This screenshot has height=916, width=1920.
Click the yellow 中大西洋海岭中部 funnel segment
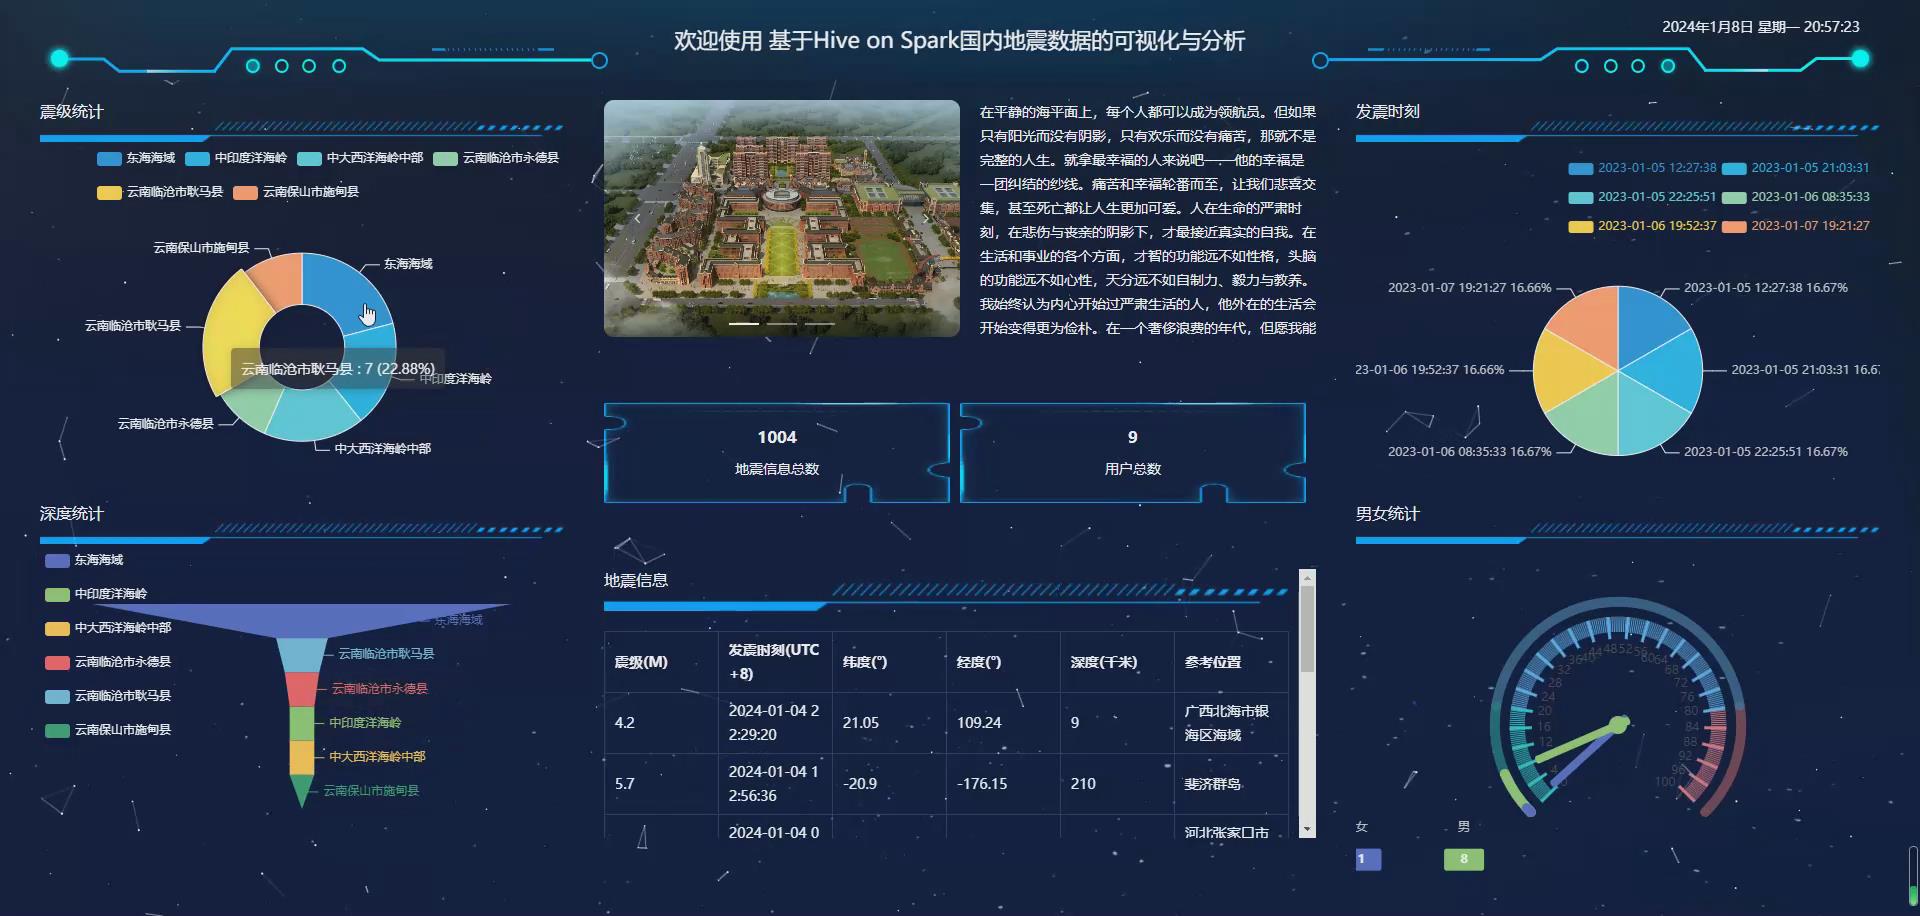coord(301,757)
